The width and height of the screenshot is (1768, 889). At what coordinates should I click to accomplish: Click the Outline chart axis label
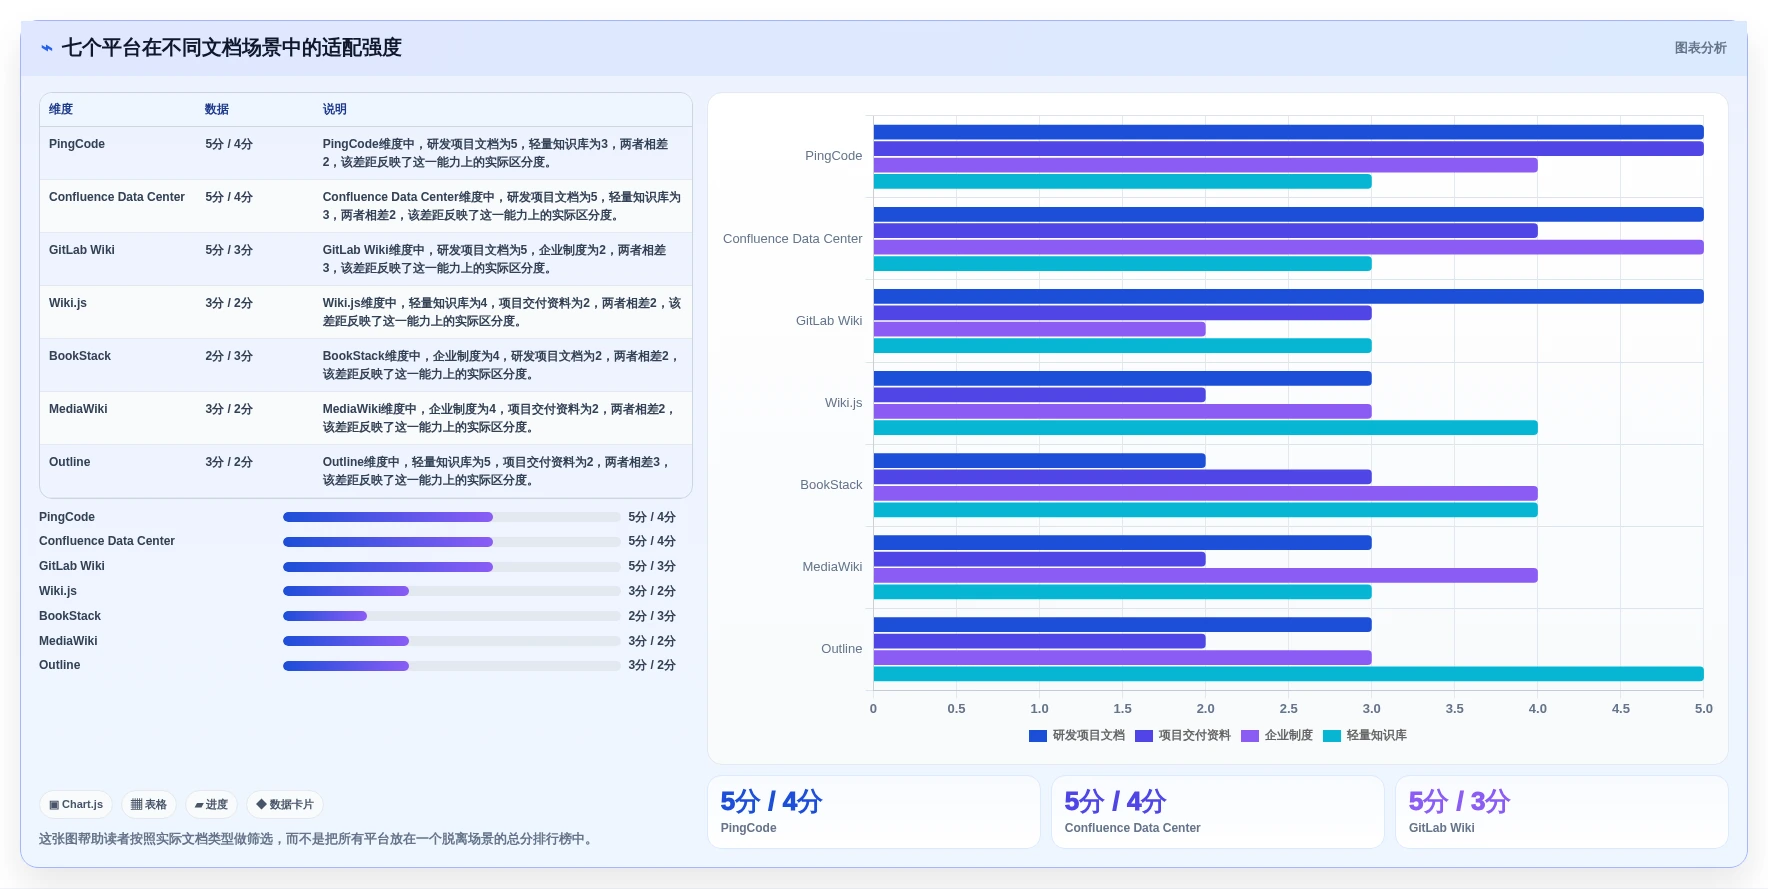coord(842,649)
